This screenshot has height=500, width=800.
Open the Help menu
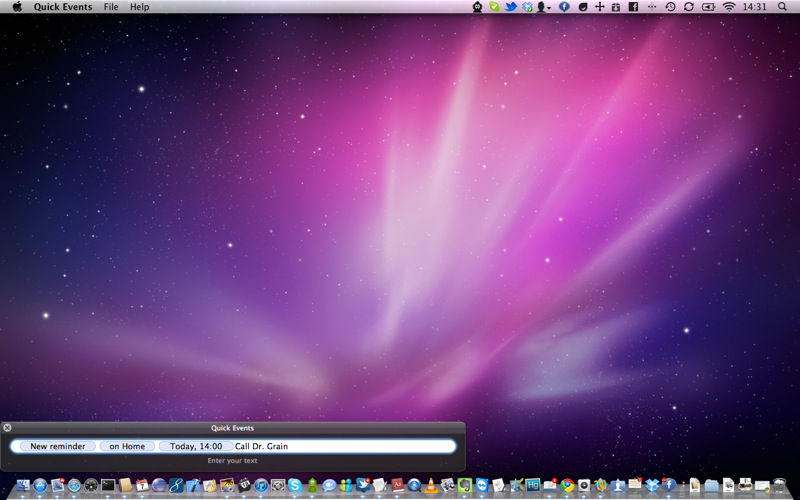139,7
